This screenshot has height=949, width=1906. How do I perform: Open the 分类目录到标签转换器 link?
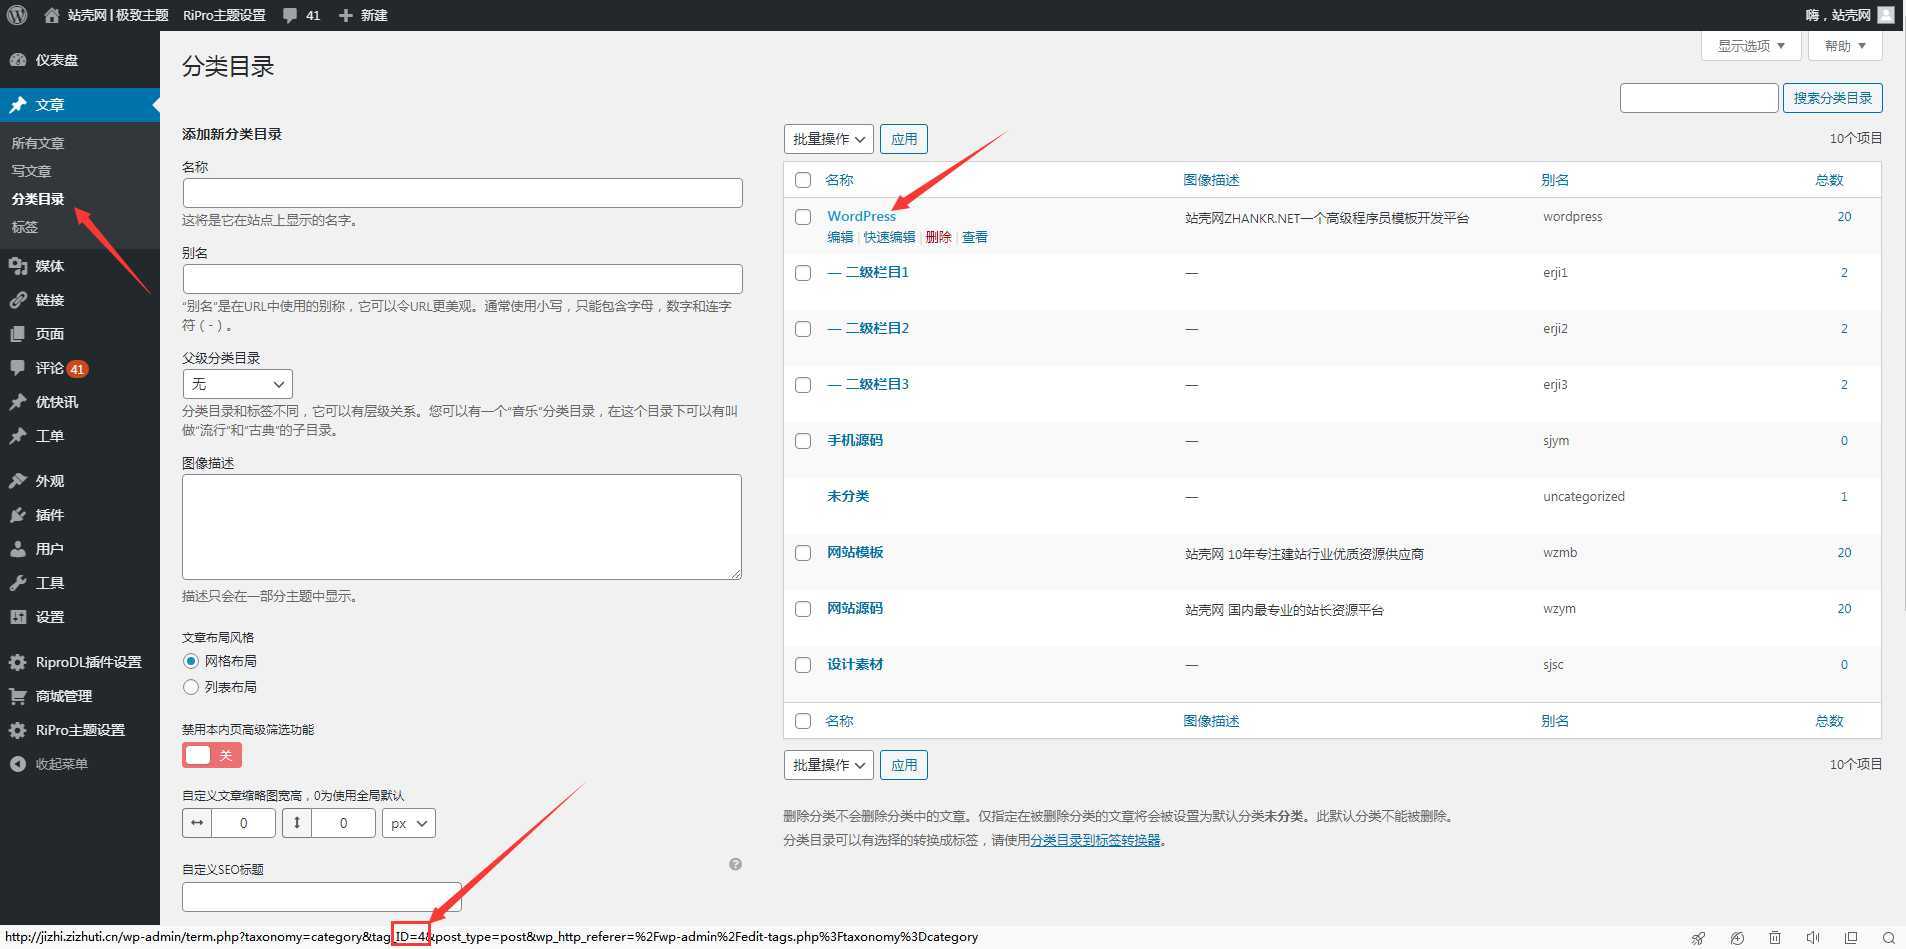click(x=1095, y=840)
